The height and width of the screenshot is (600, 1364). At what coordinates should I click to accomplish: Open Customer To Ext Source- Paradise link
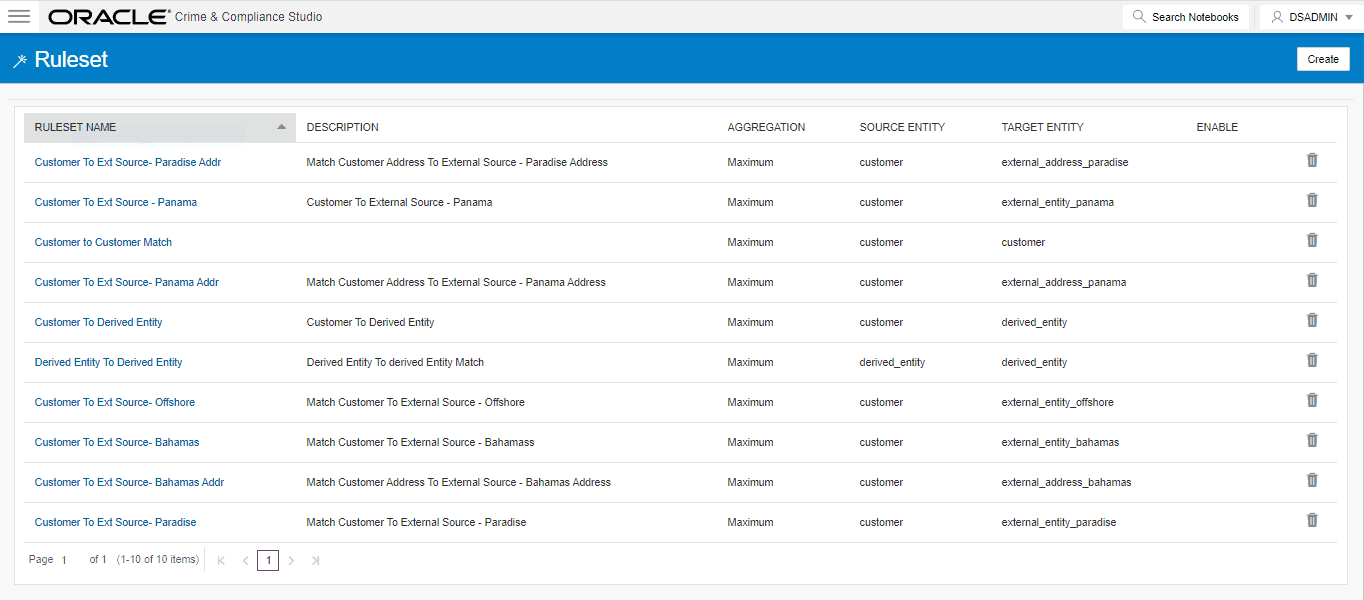pyautogui.click(x=115, y=522)
